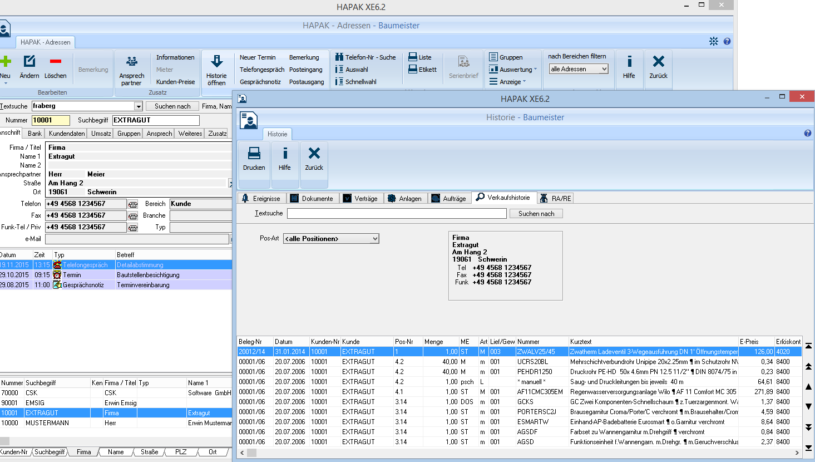Open the Ansprechpartner contacts icon
Image resolution: width=815 pixels, height=462 pixels.
(132, 61)
